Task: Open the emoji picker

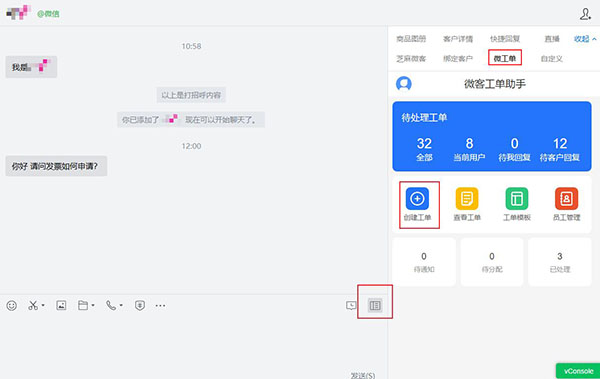Action: 11,305
